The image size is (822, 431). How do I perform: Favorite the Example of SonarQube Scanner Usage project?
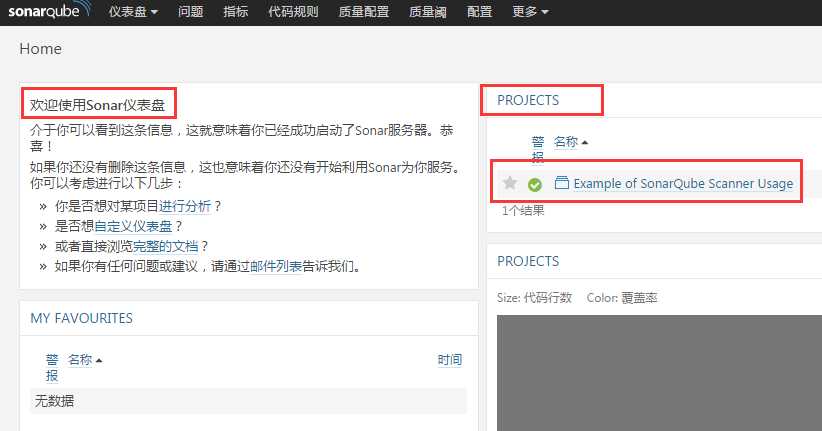click(510, 183)
